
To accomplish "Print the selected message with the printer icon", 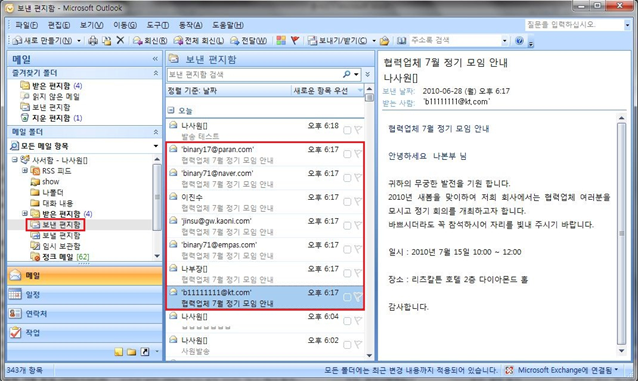I will 93,40.
